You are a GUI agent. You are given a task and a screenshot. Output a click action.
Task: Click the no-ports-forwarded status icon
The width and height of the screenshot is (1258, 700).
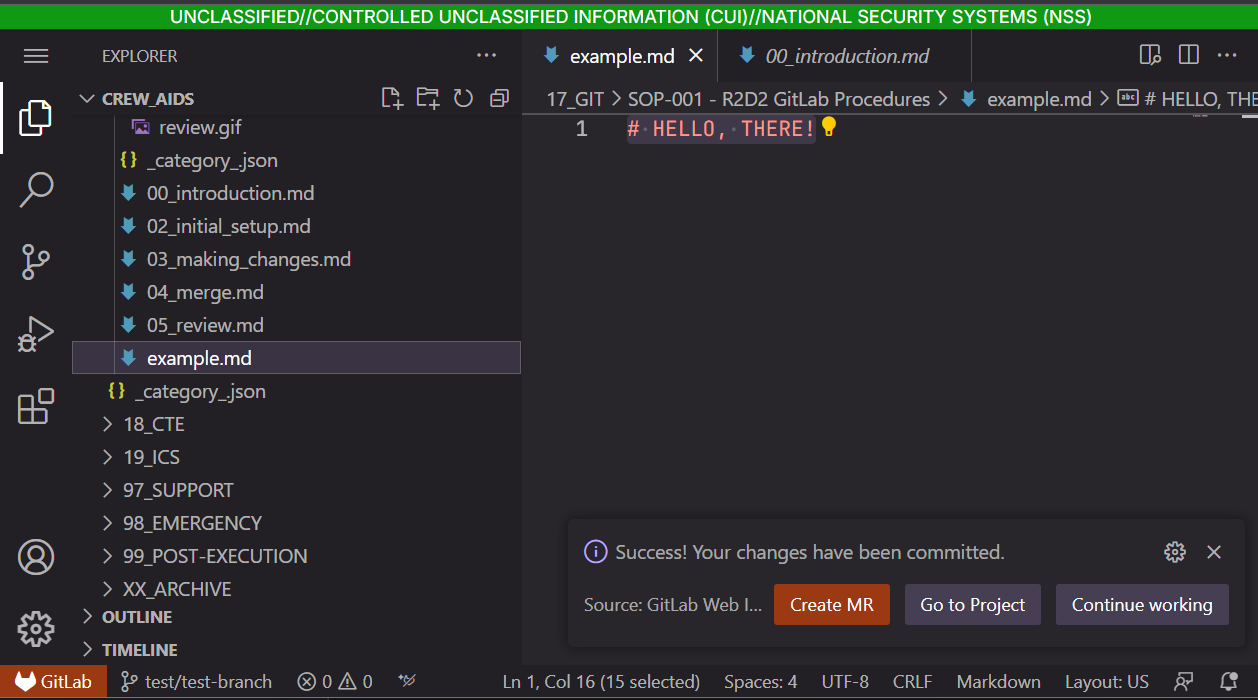point(407,682)
